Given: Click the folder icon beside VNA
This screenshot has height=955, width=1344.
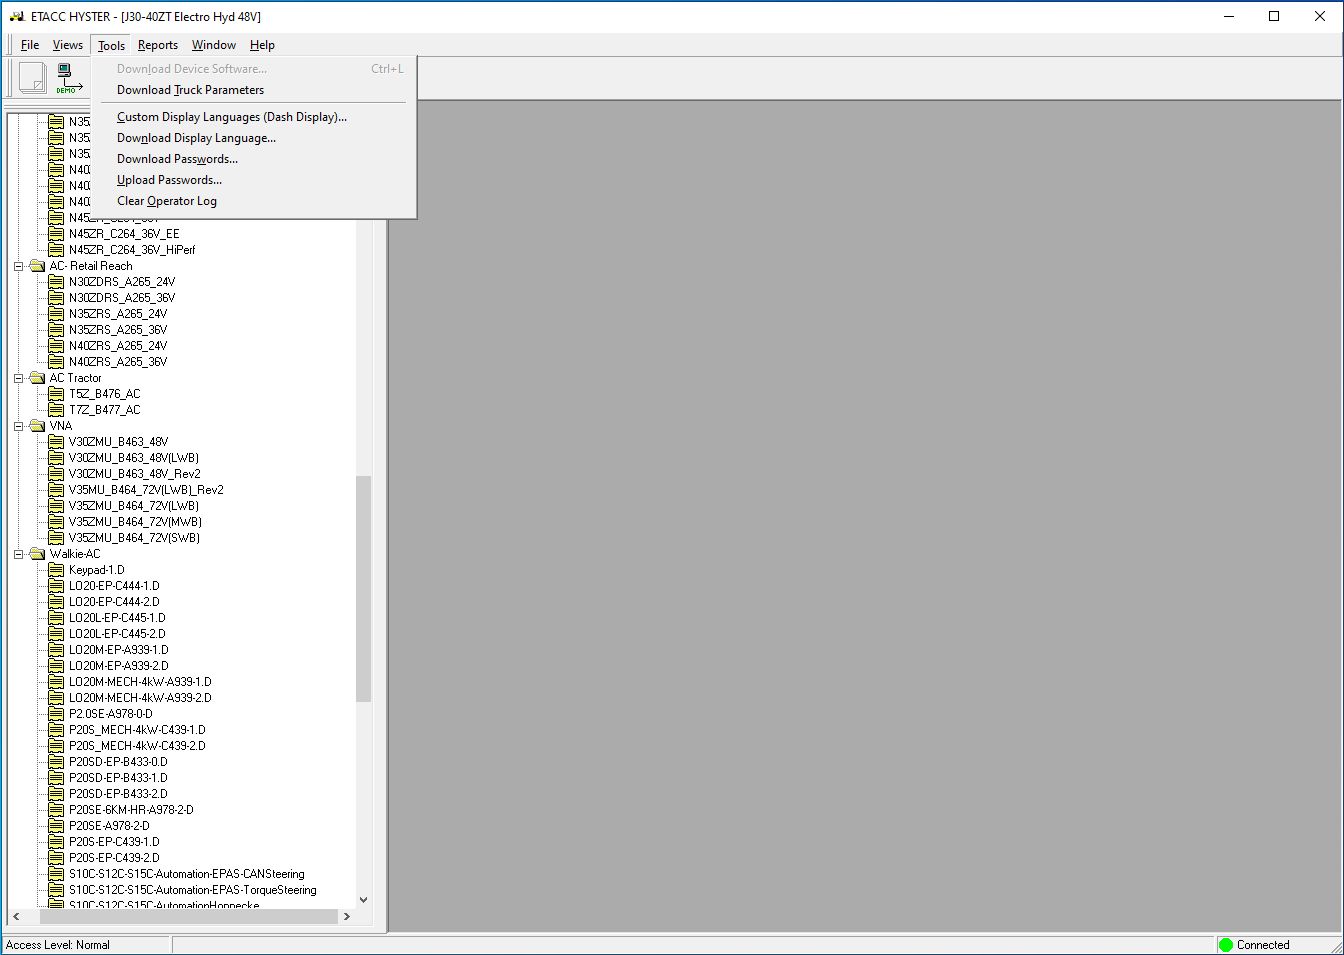Looking at the screenshot, I should pyautogui.click(x=38, y=426).
